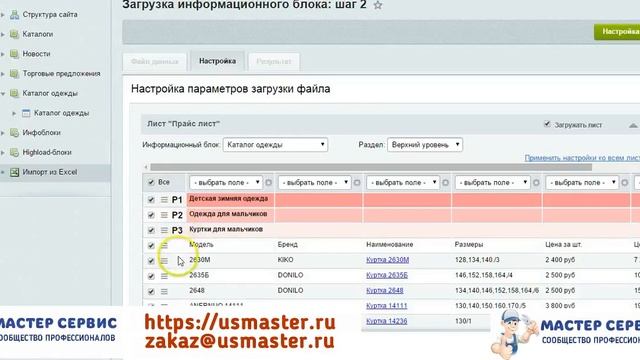Click price cell 3 800 руб

560,306
